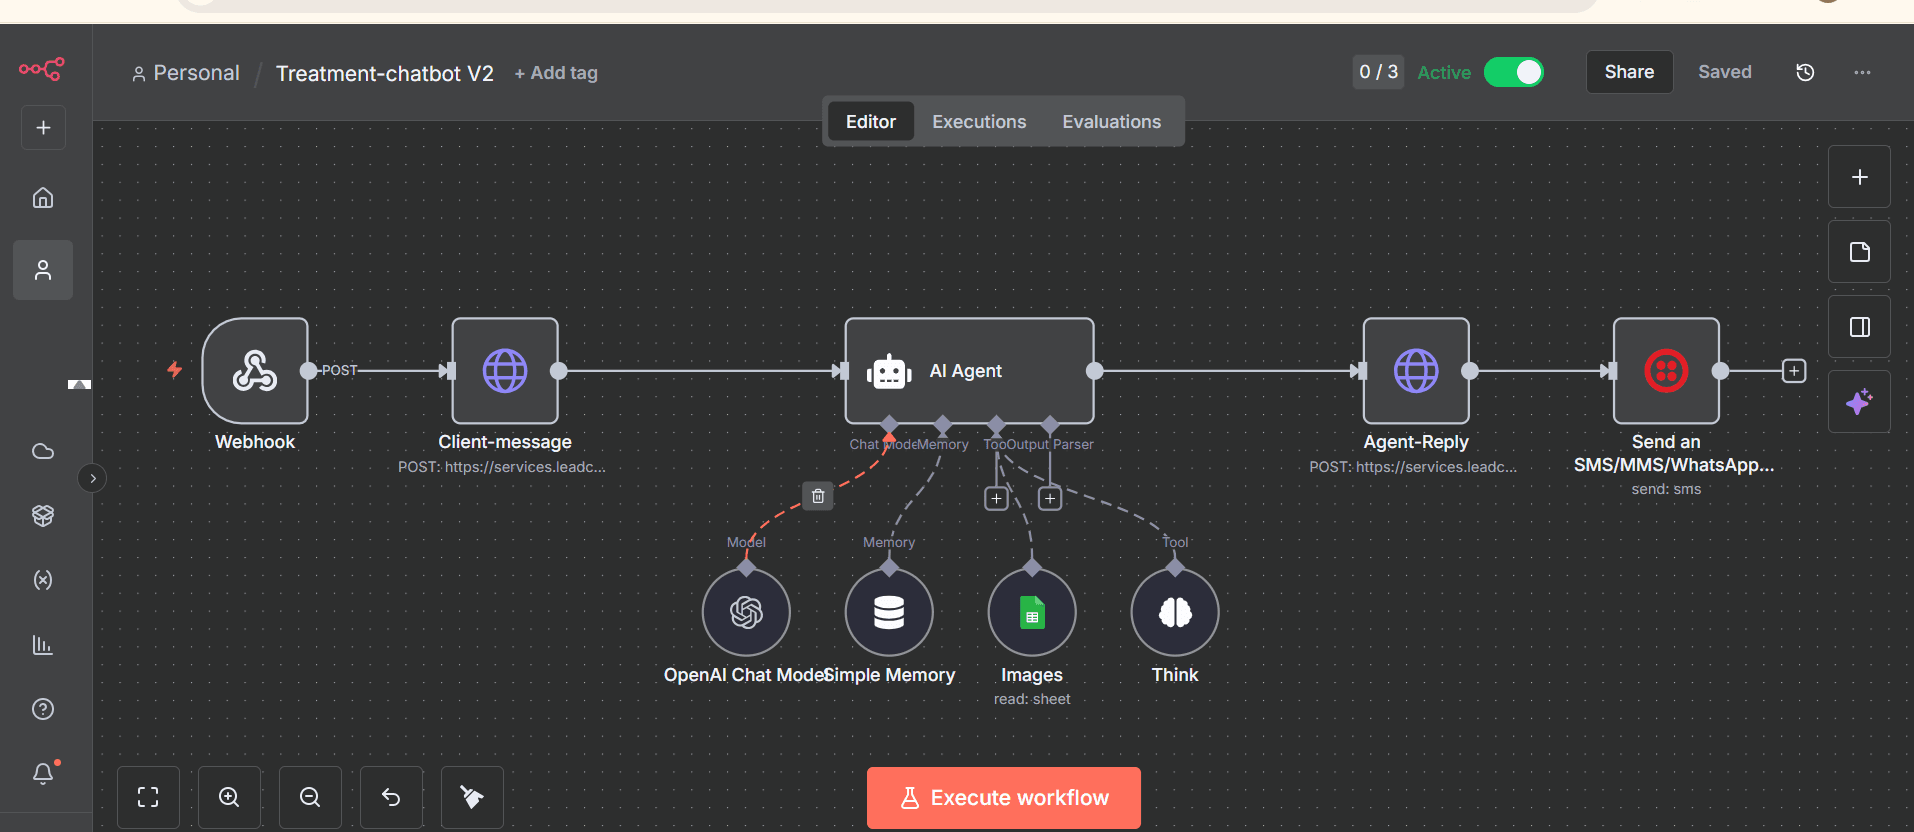Select the Webhook node
The height and width of the screenshot is (832, 1914).
pos(255,371)
